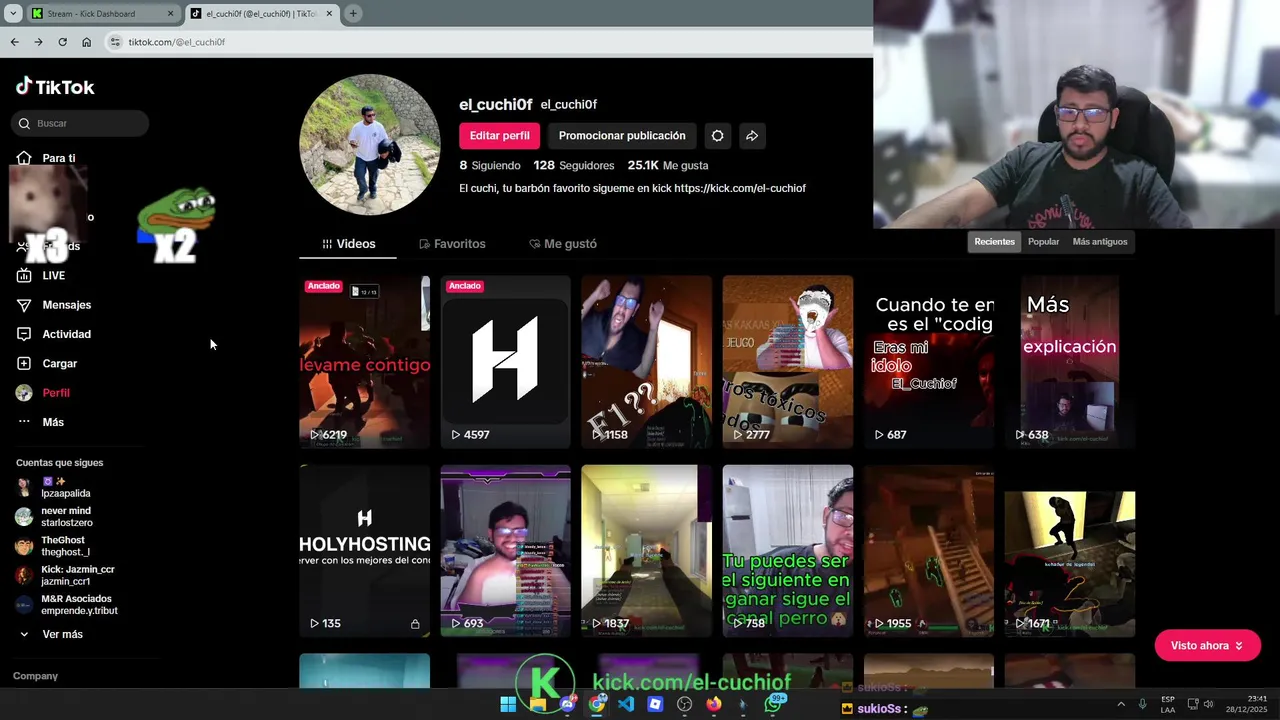
Task: Open video with 2777 views
Action: tap(788, 362)
